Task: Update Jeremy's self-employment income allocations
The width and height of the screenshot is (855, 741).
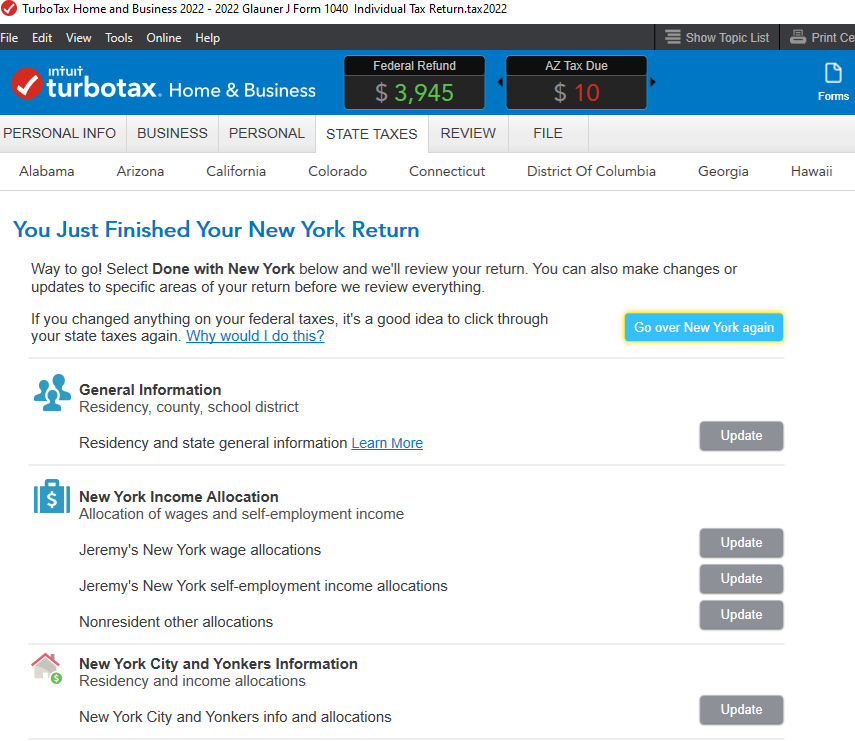Action: 742,579
